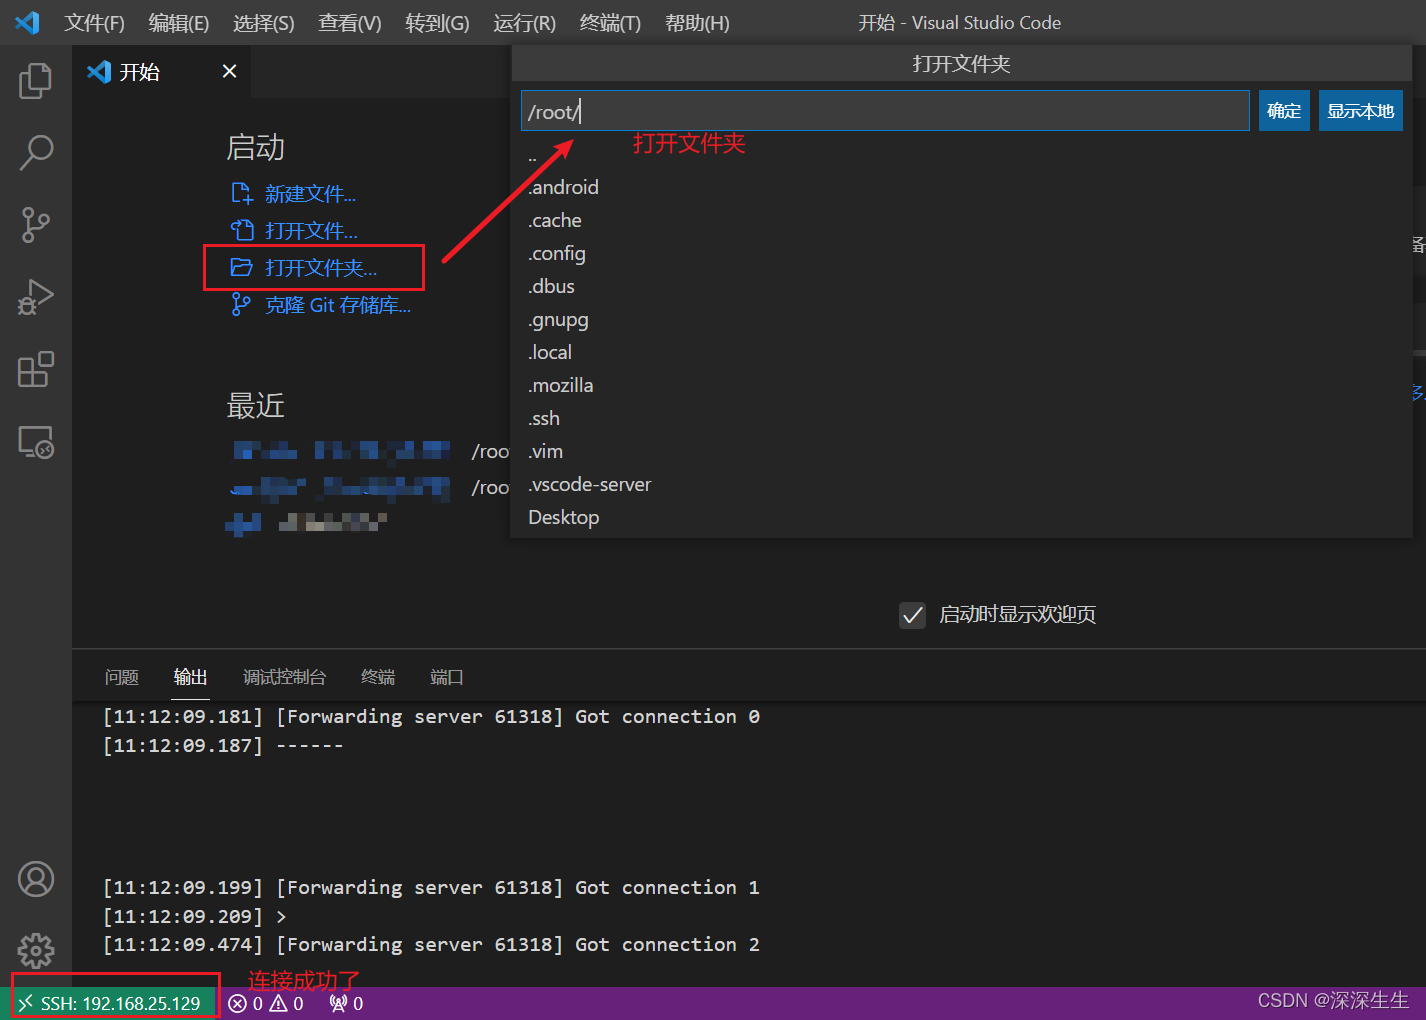Open the 终端 menu
Screen dimensions: 1426x1020
(609, 22)
